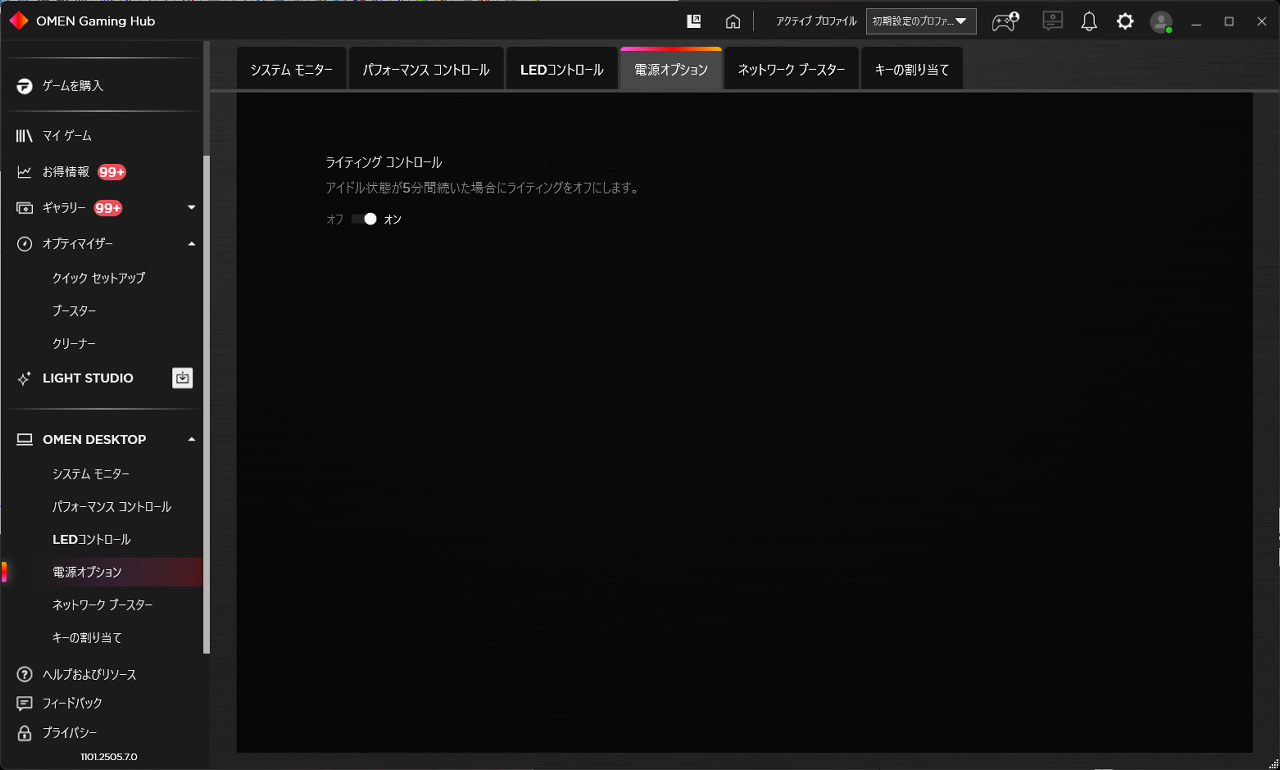
Task: Open the notifications bell
Action: (x=1090, y=22)
